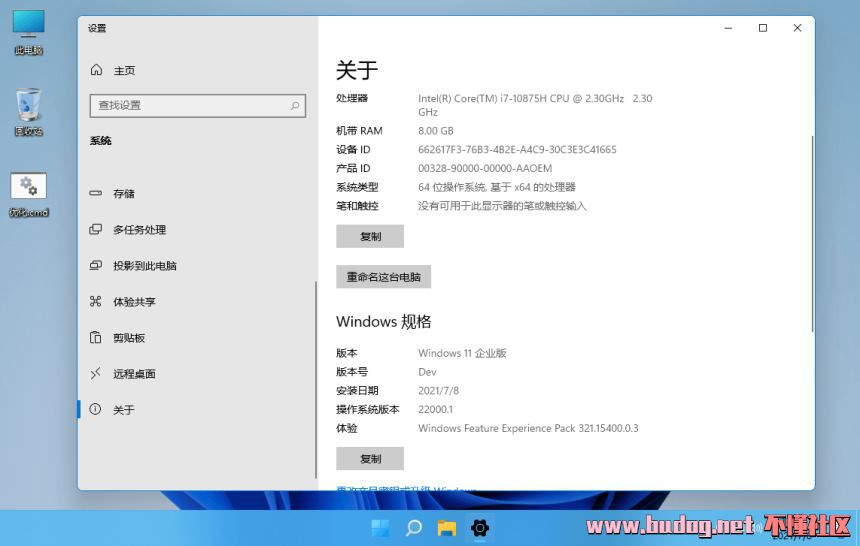
Task: Select the Recycle Bin desktop icon
Action: [x=28, y=112]
